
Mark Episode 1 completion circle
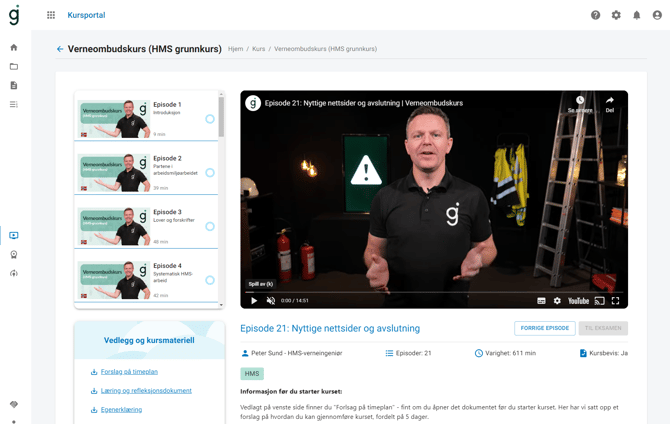pyautogui.click(x=210, y=119)
